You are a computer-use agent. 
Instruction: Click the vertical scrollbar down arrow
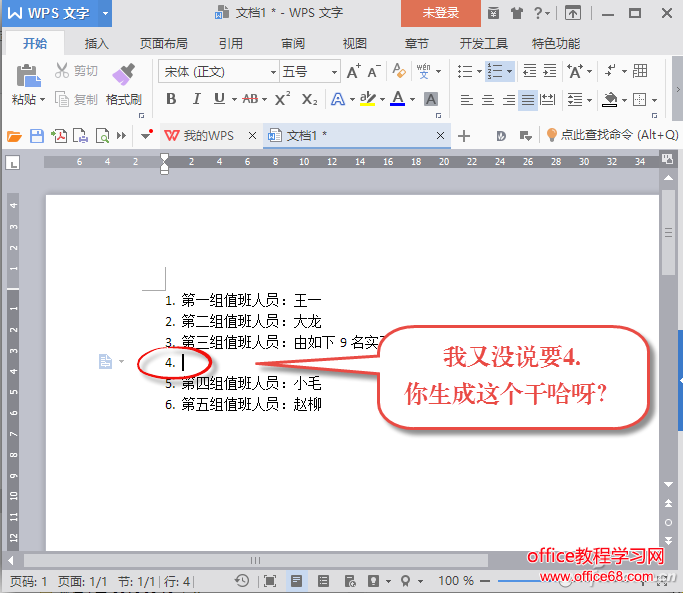tap(668, 485)
